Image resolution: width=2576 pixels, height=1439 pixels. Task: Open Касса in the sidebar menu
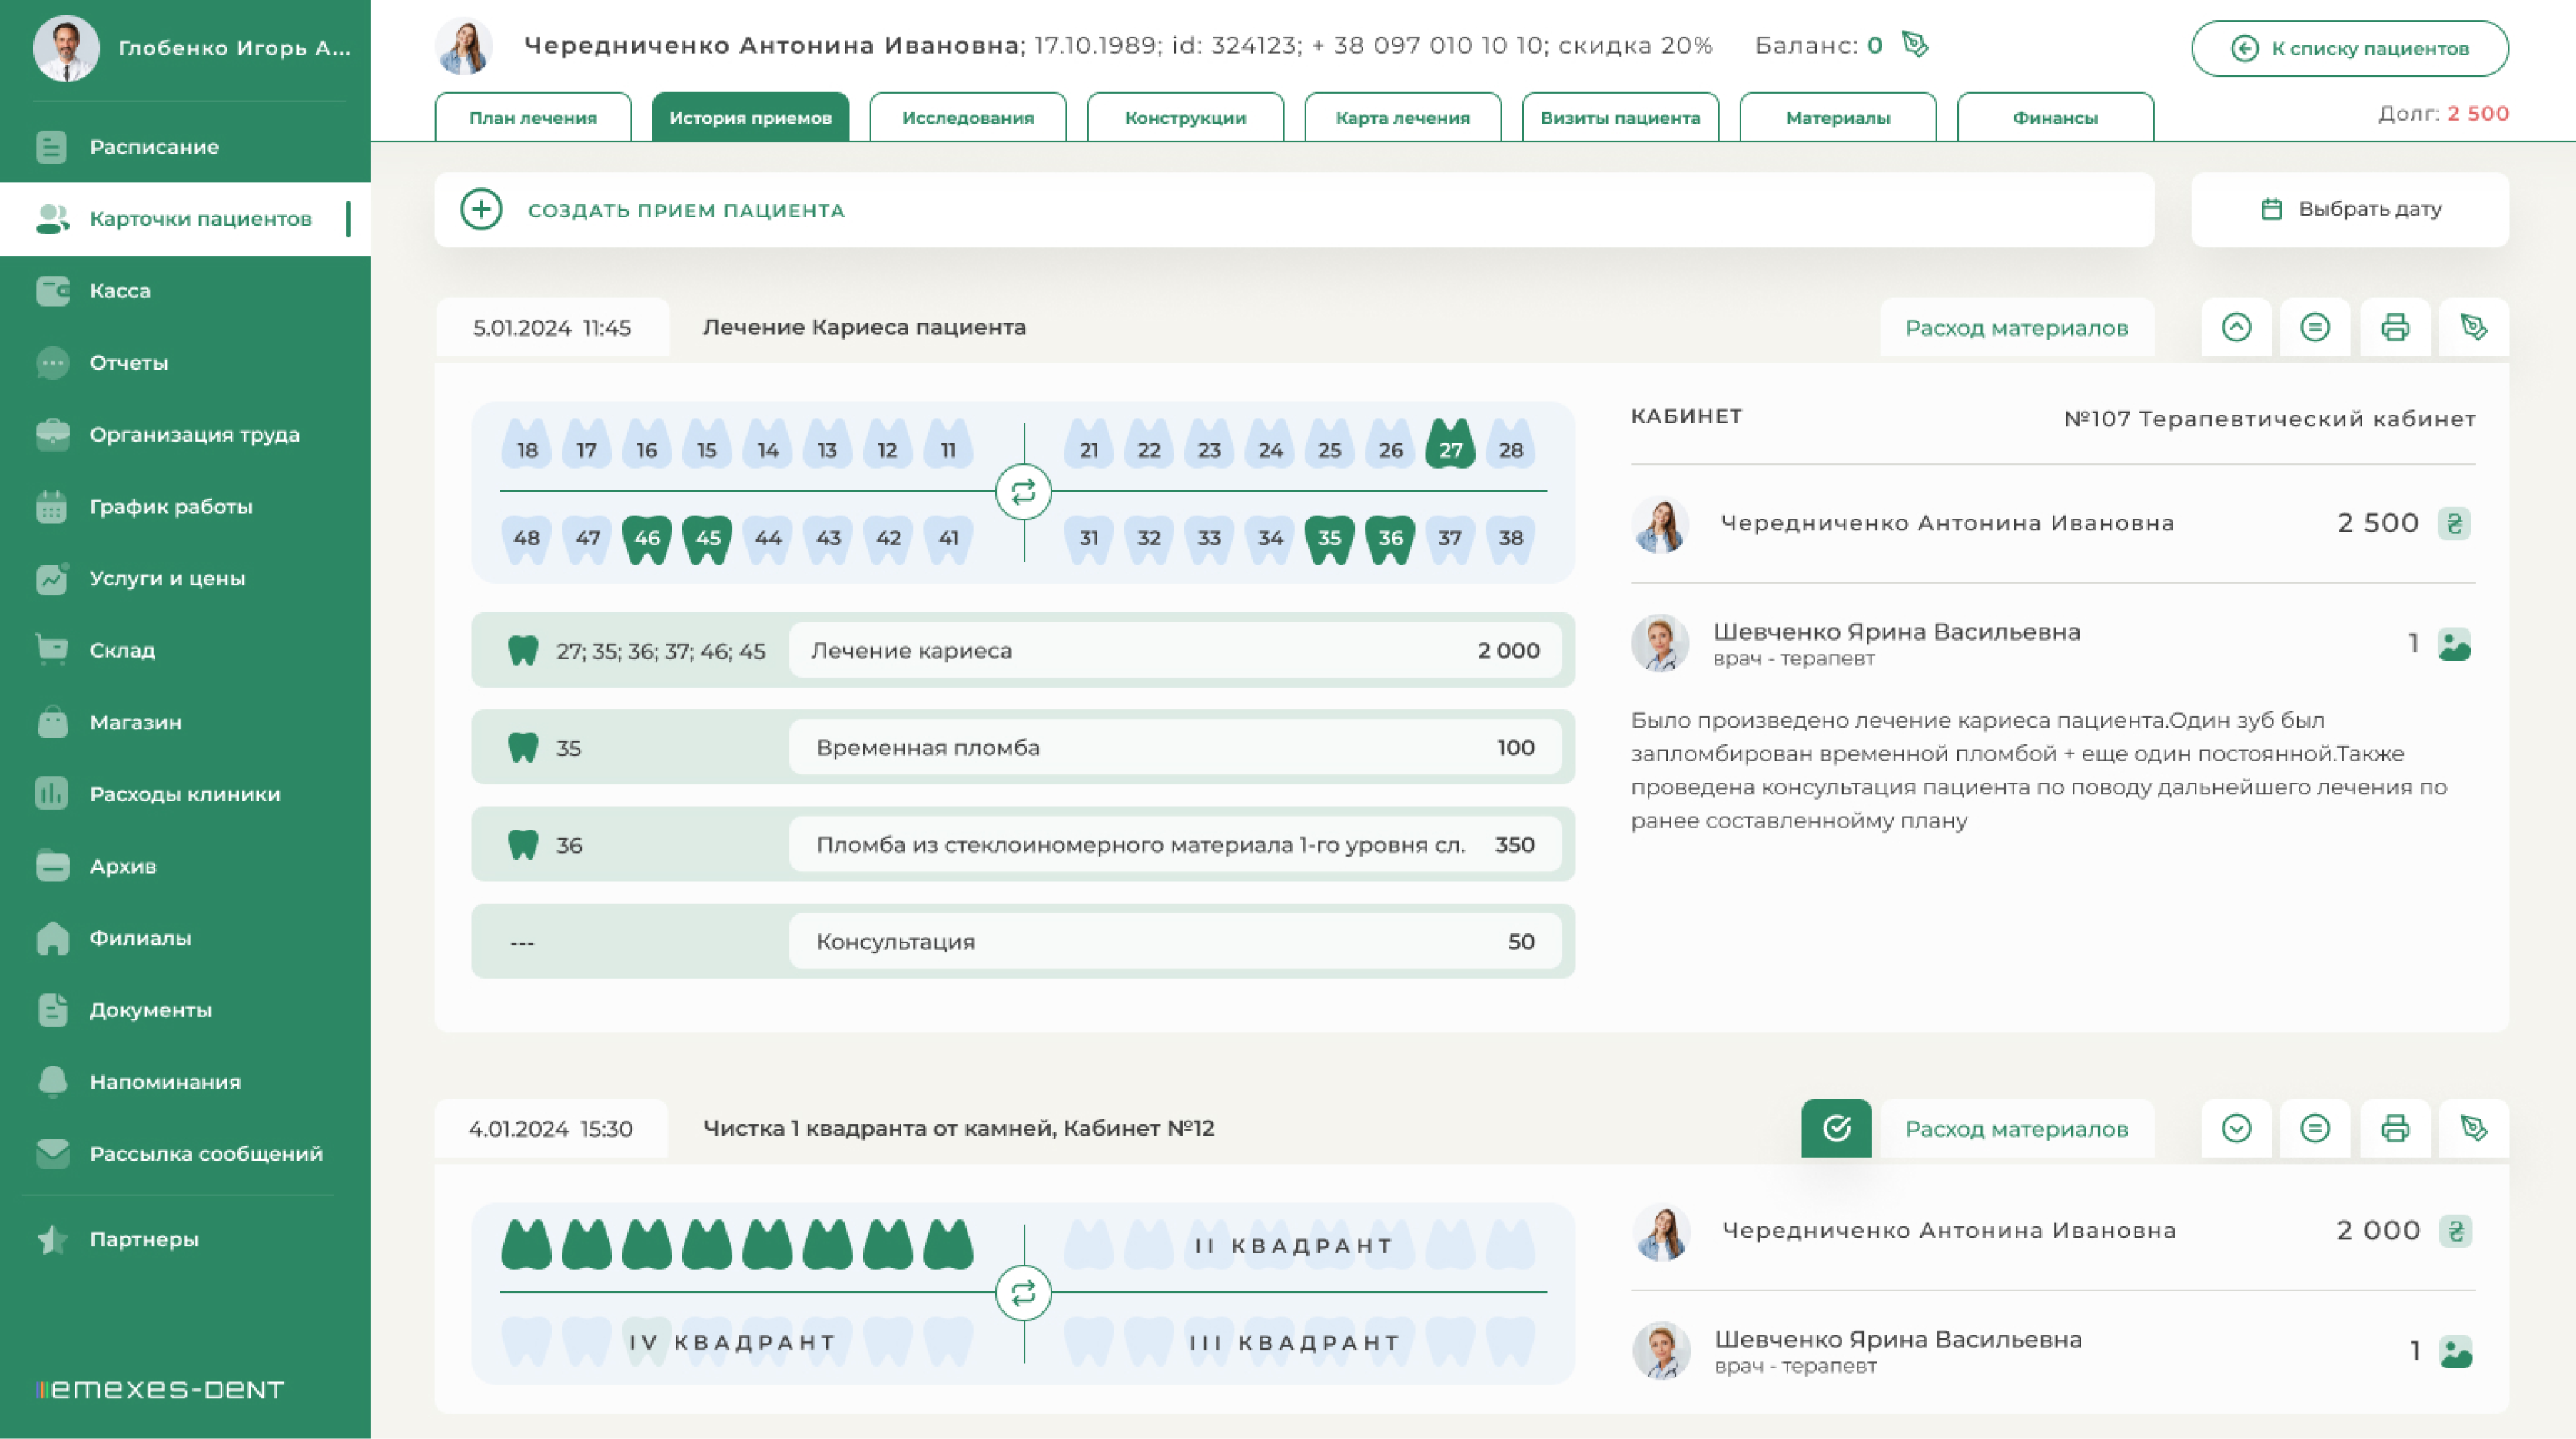click(120, 290)
